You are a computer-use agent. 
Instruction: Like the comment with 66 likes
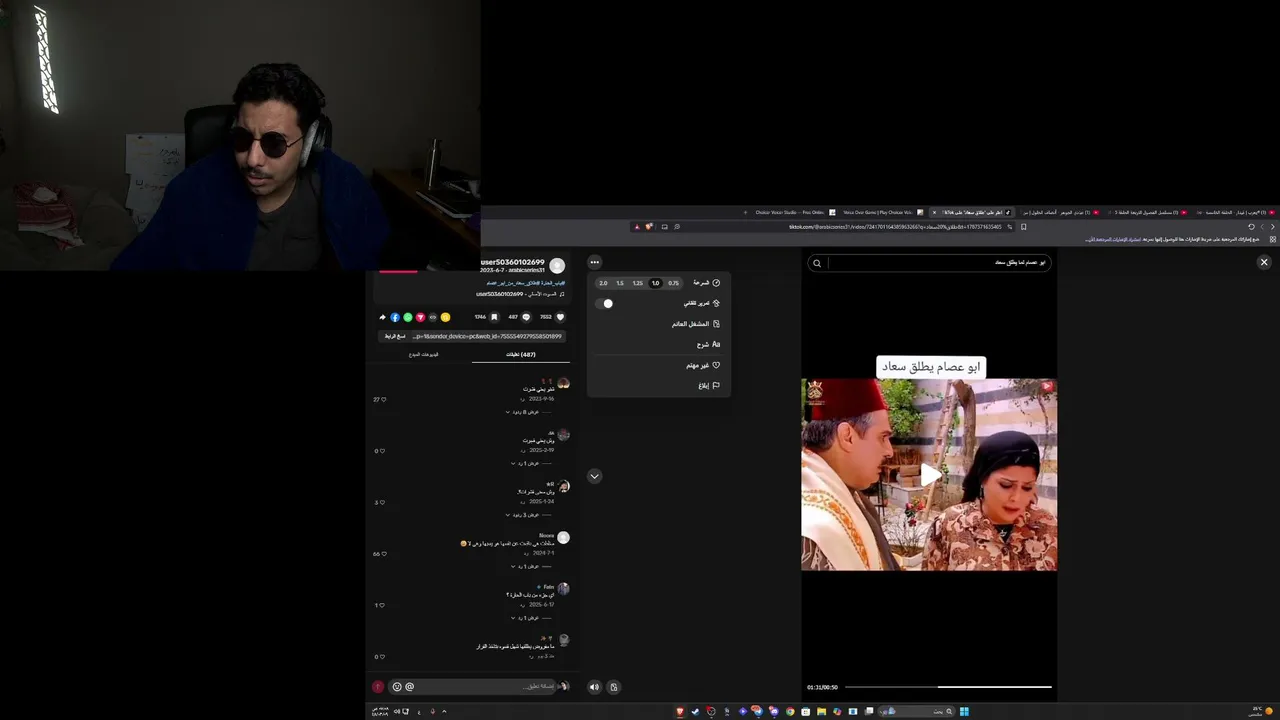(383, 554)
